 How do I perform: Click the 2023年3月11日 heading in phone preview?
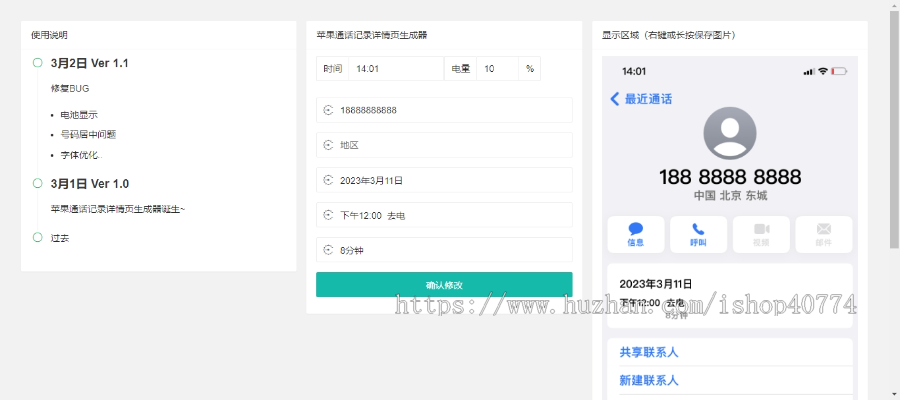tap(655, 284)
